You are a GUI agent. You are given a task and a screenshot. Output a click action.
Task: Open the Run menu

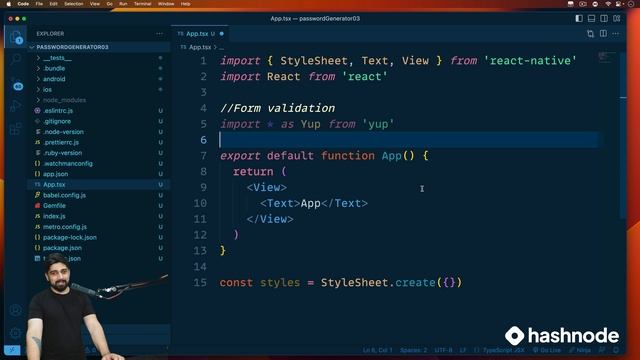123,4
